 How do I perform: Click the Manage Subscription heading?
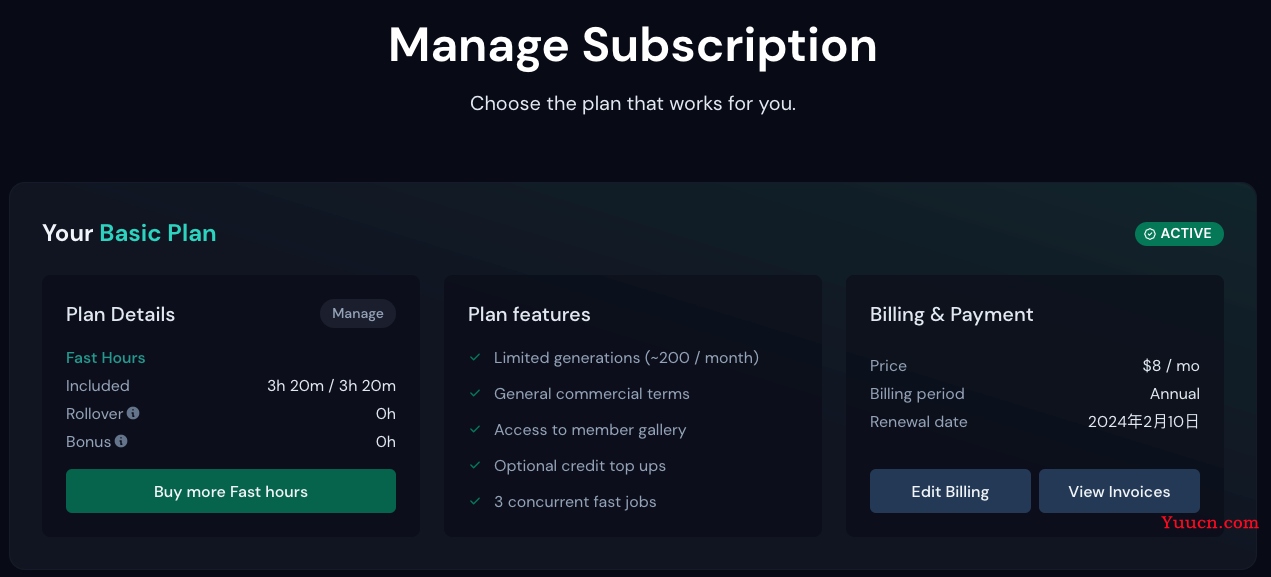[x=633, y=45]
